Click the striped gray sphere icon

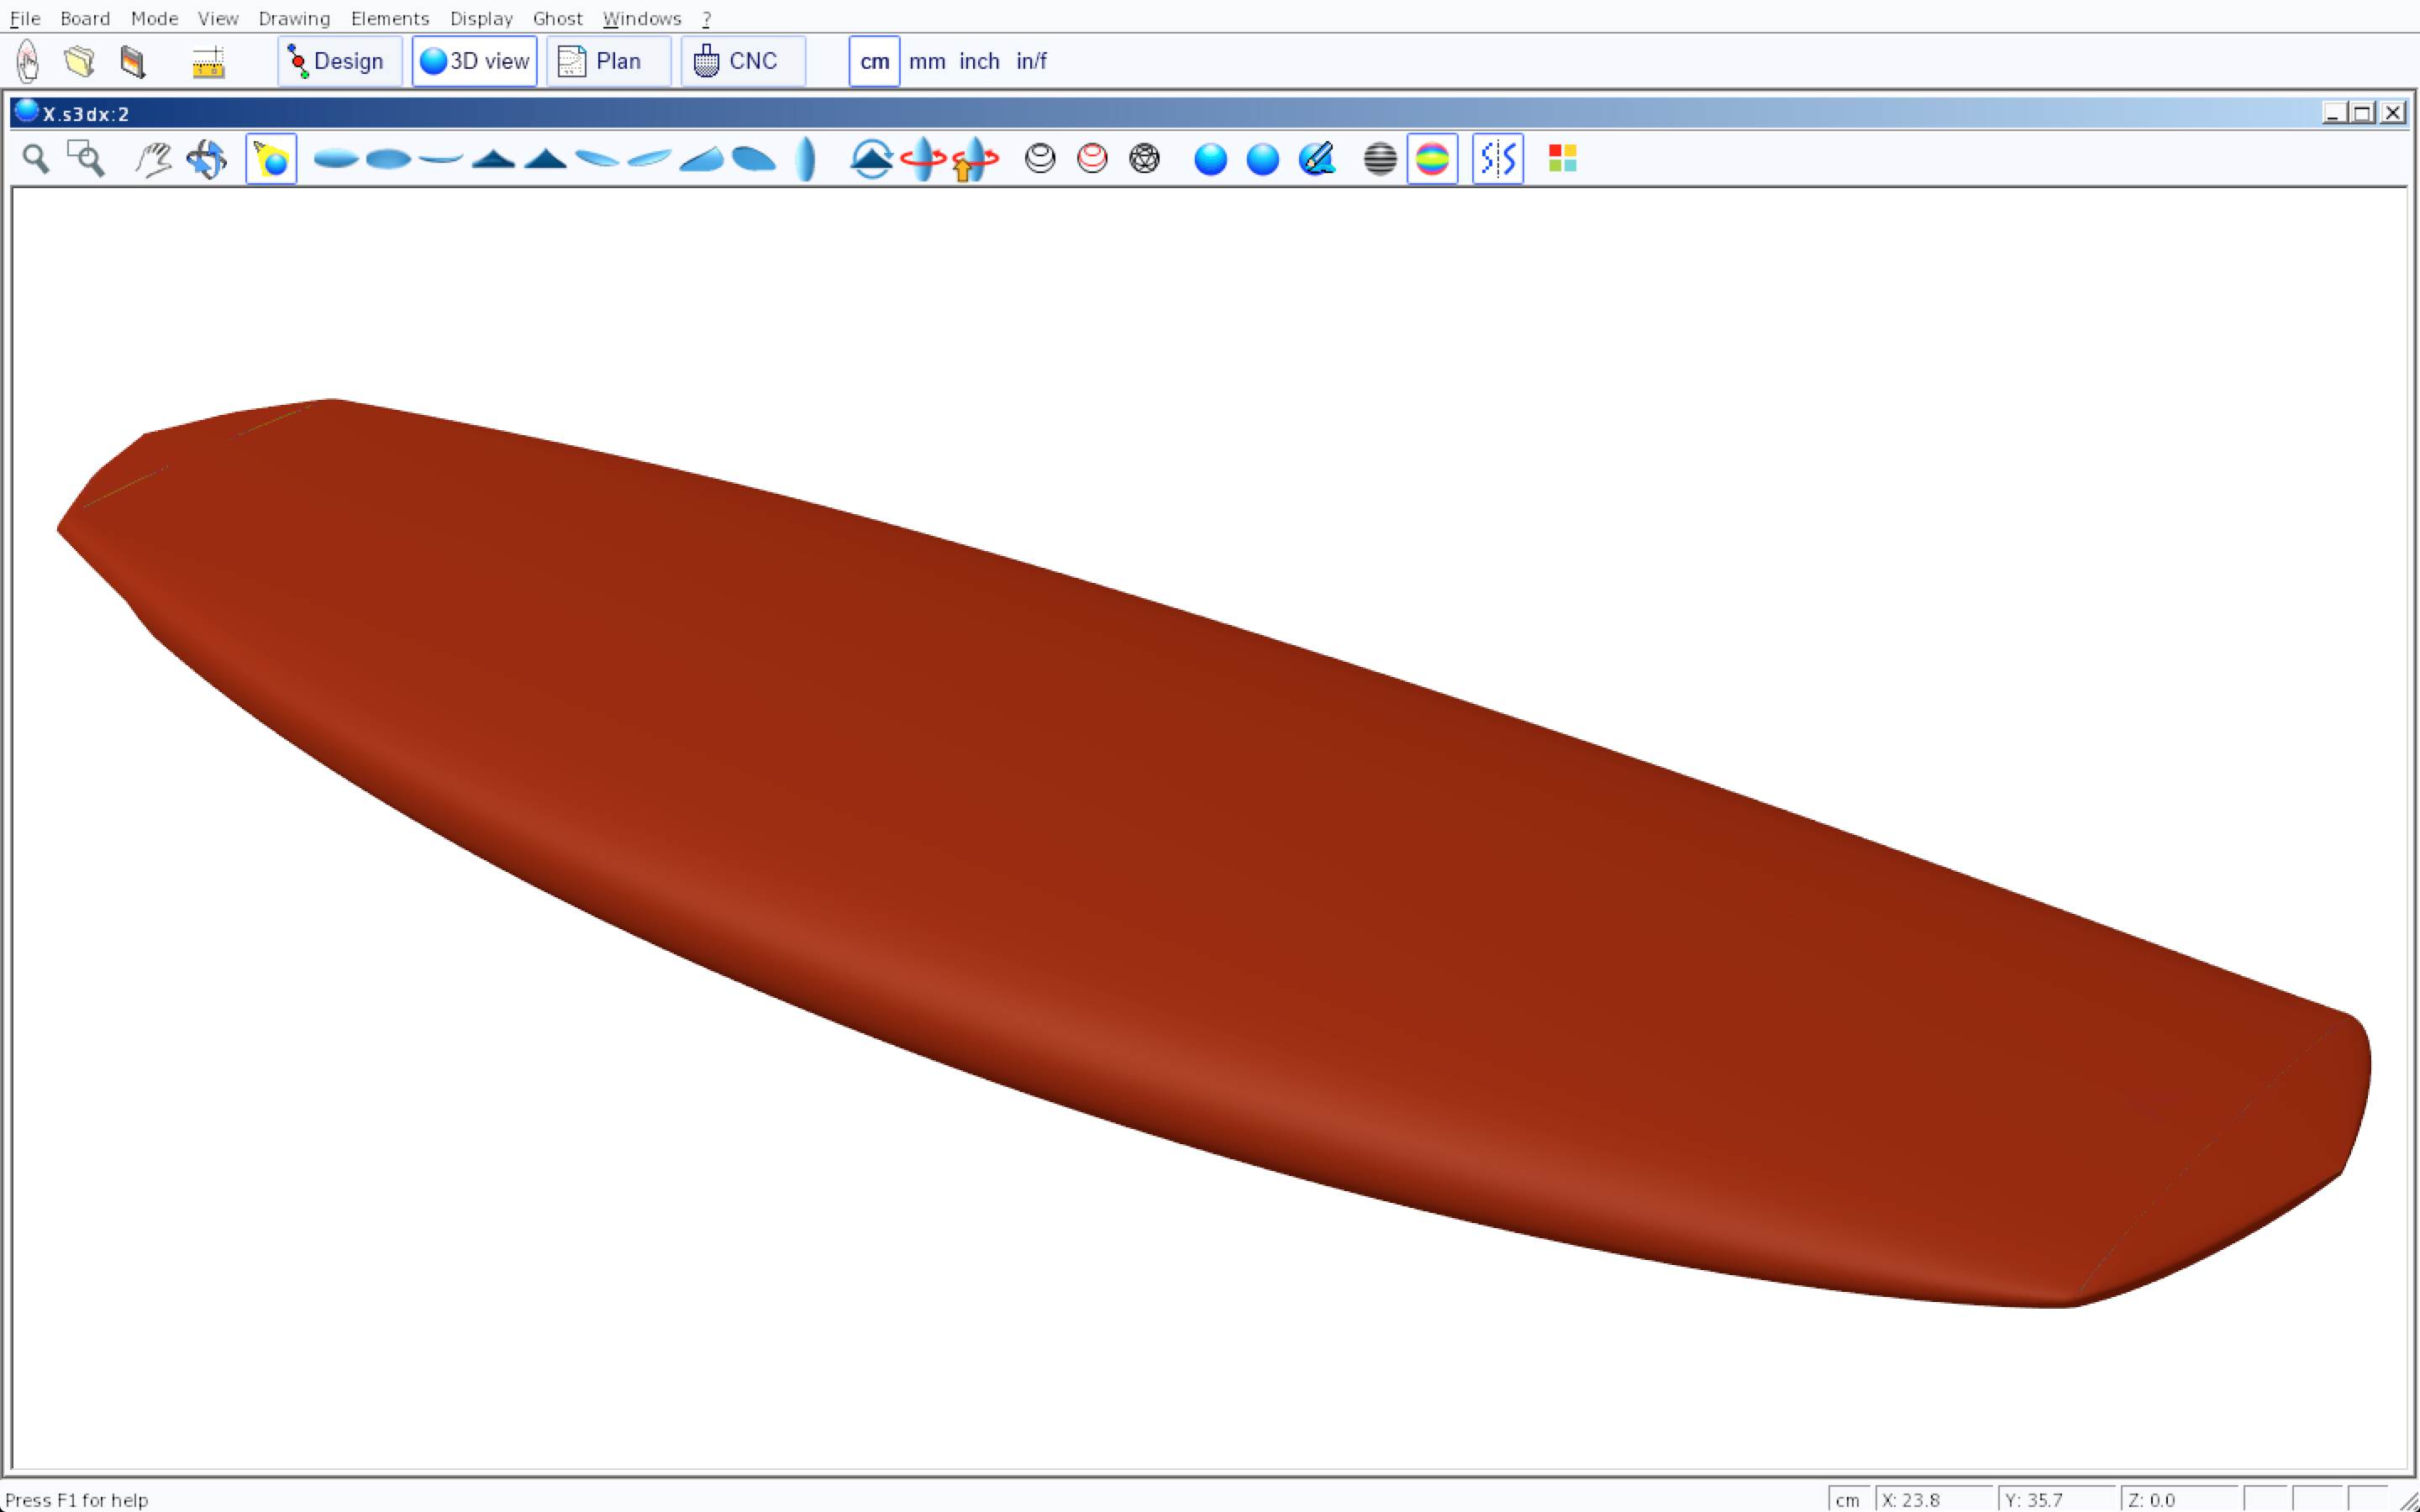(1379, 159)
